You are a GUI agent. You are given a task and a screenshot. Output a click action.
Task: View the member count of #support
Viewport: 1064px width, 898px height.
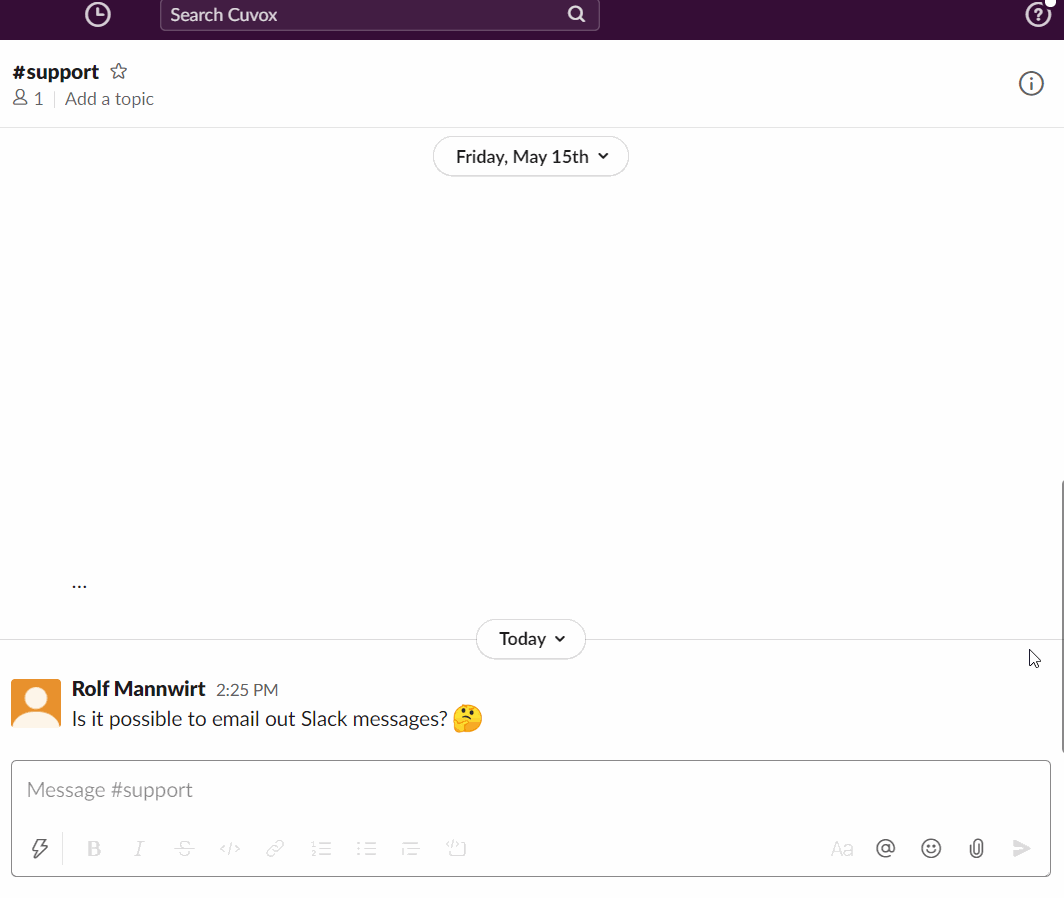pyautogui.click(x=28, y=98)
